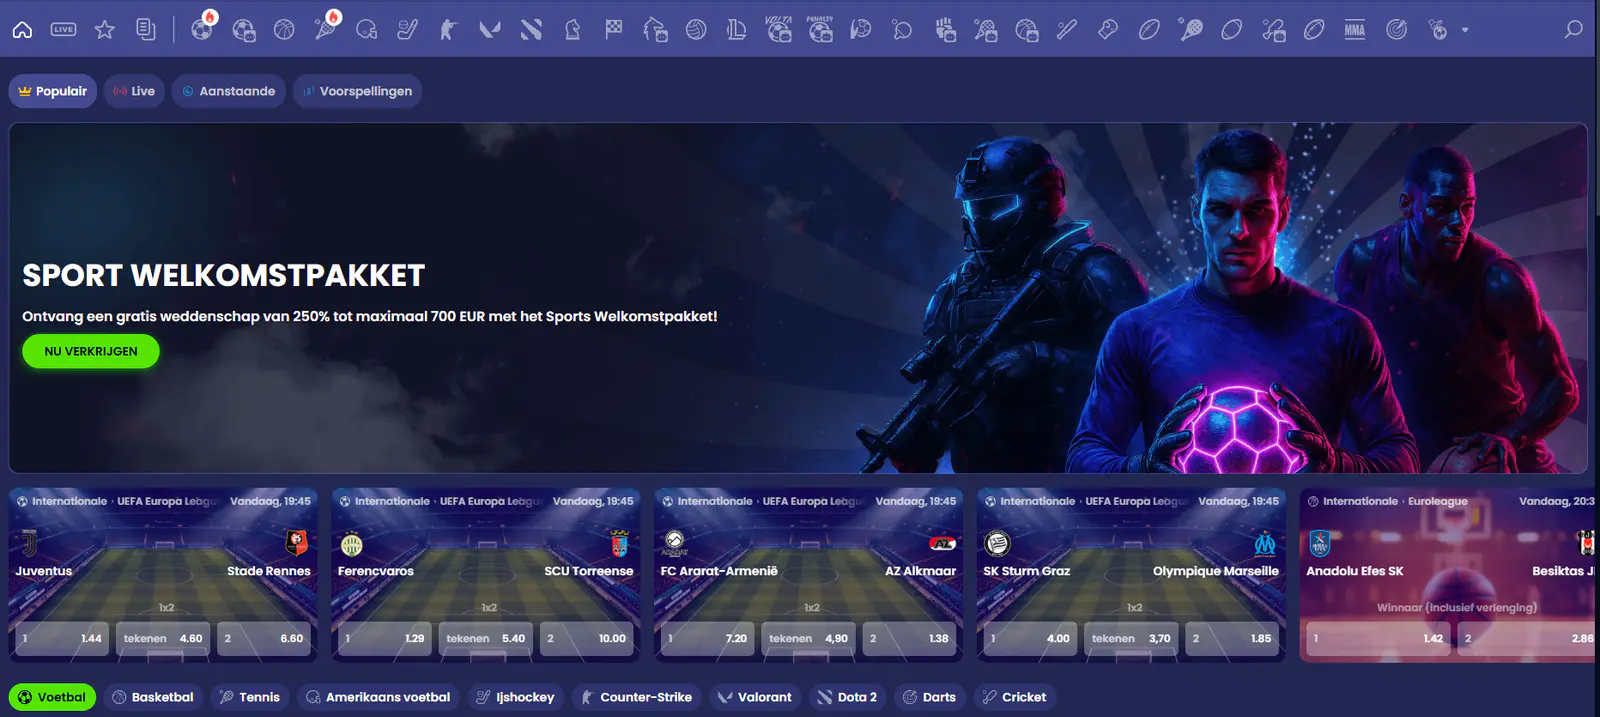The image size is (1600, 717).
Task: Select the Volta football icon
Action: pyautogui.click(x=779, y=29)
